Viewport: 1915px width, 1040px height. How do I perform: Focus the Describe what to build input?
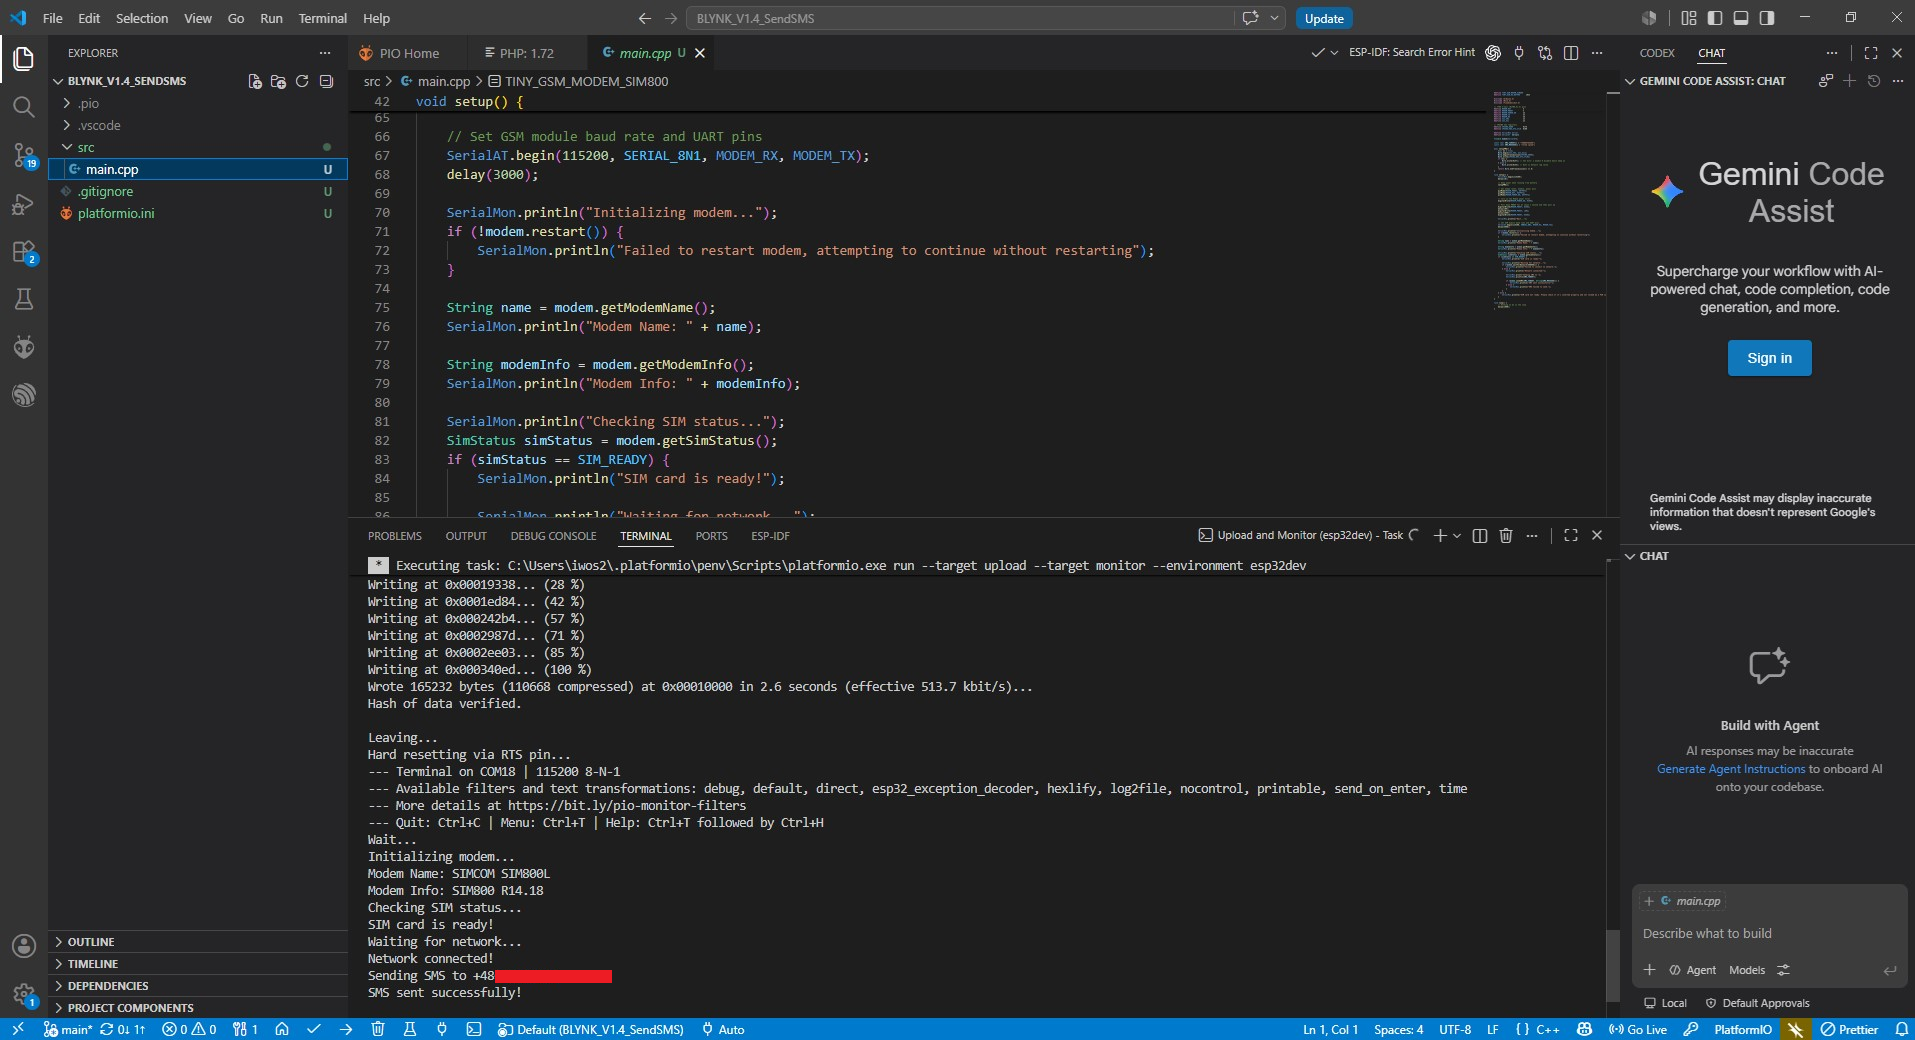(x=1768, y=933)
